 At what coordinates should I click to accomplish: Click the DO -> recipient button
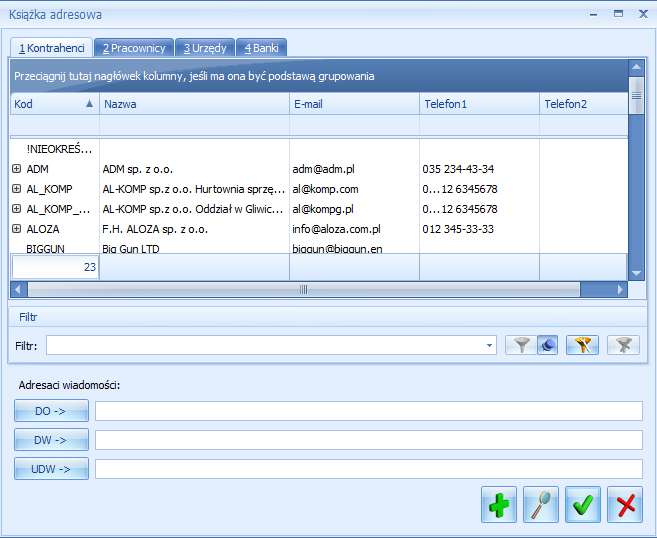tap(51, 411)
